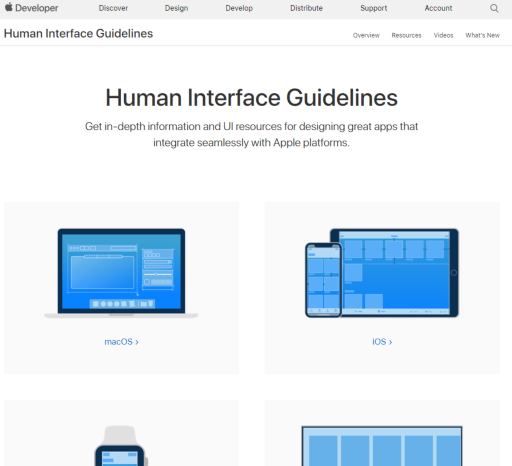Image resolution: width=512 pixels, height=466 pixels.
Task: Open the Distribute menu
Action: point(306,8)
